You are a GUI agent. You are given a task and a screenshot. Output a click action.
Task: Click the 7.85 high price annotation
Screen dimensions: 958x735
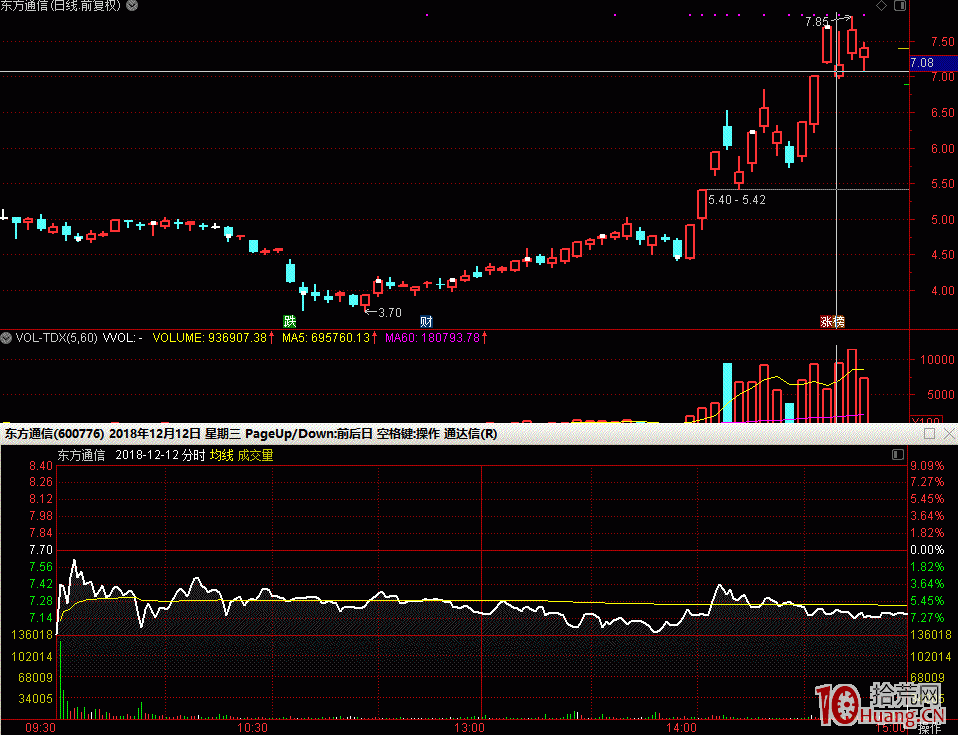tap(816, 21)
